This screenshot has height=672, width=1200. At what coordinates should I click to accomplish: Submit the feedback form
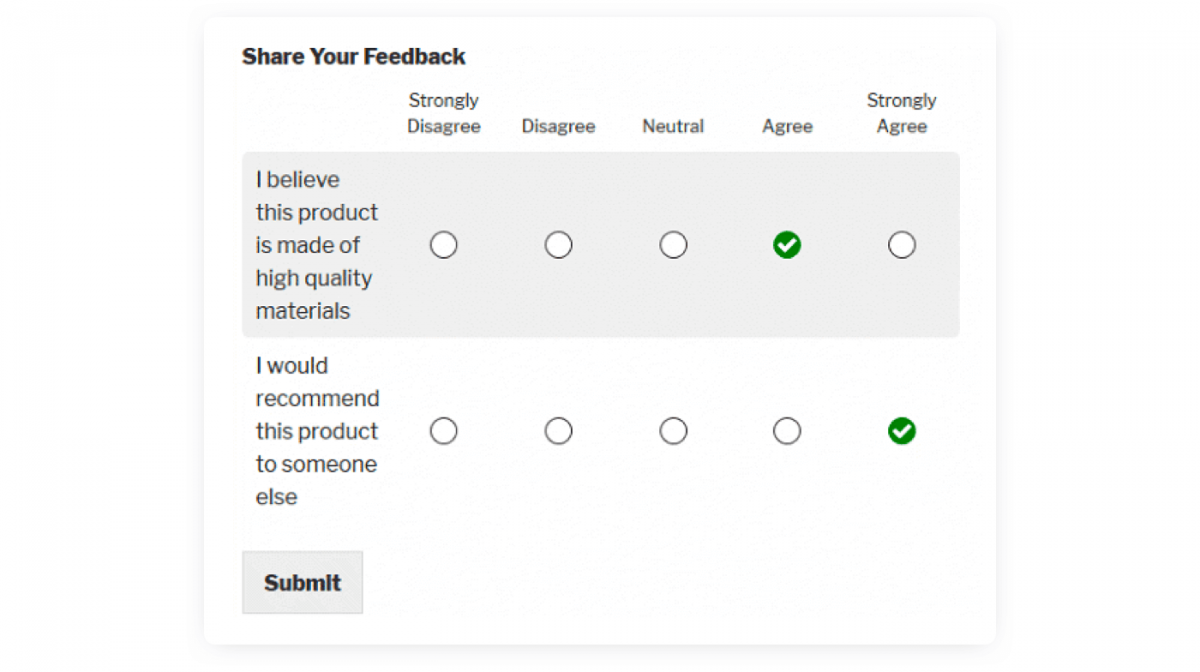[302, 582]
